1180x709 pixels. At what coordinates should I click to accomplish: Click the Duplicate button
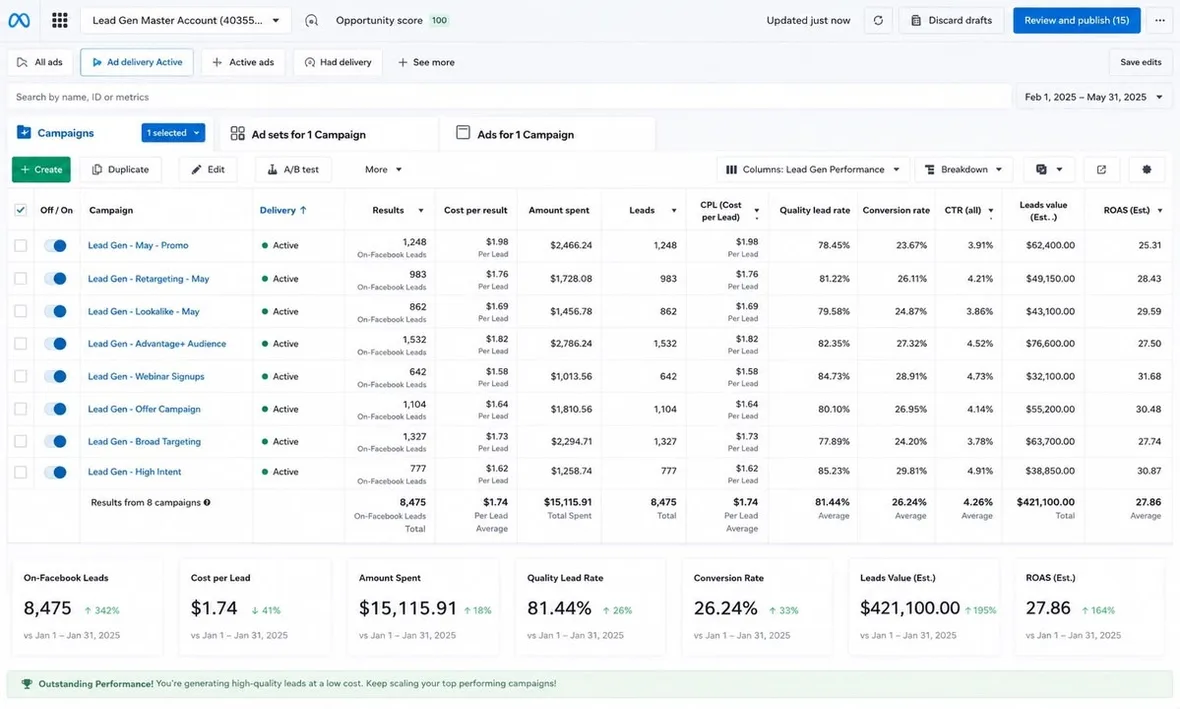pos(120,169)
